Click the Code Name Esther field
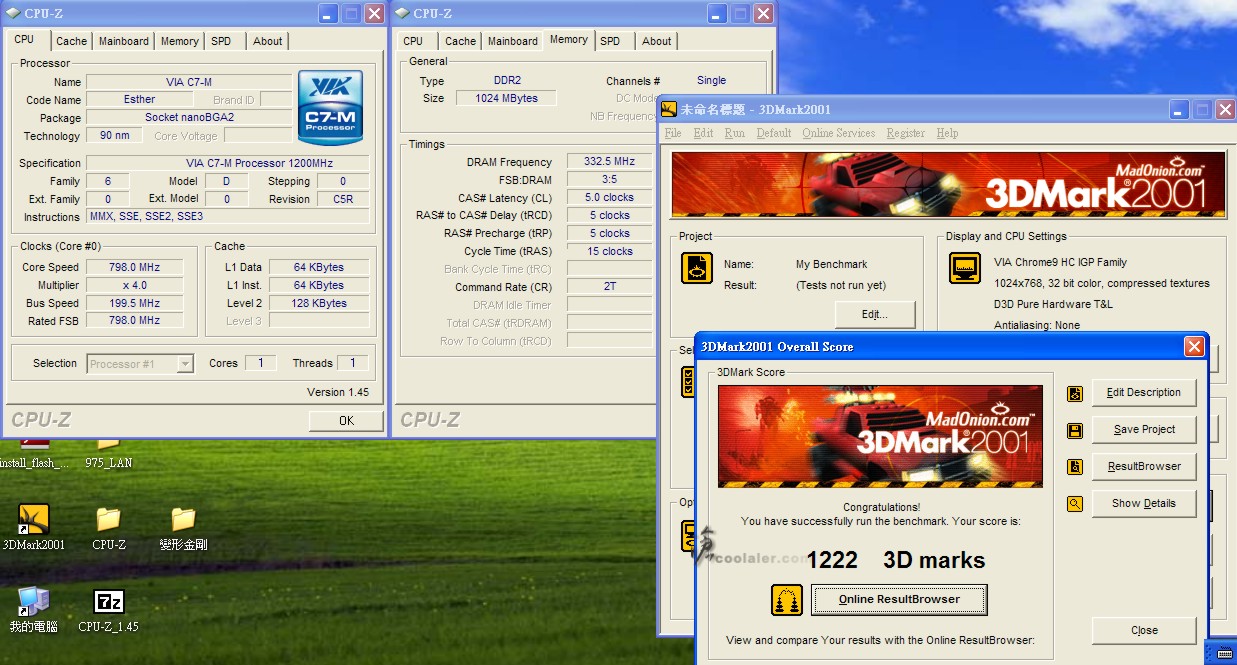The image size is (1237, 665). [140, 100]
